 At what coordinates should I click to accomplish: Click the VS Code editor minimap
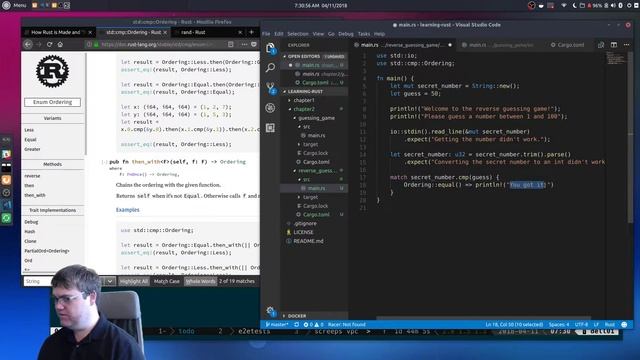click(x=616, y=58)
